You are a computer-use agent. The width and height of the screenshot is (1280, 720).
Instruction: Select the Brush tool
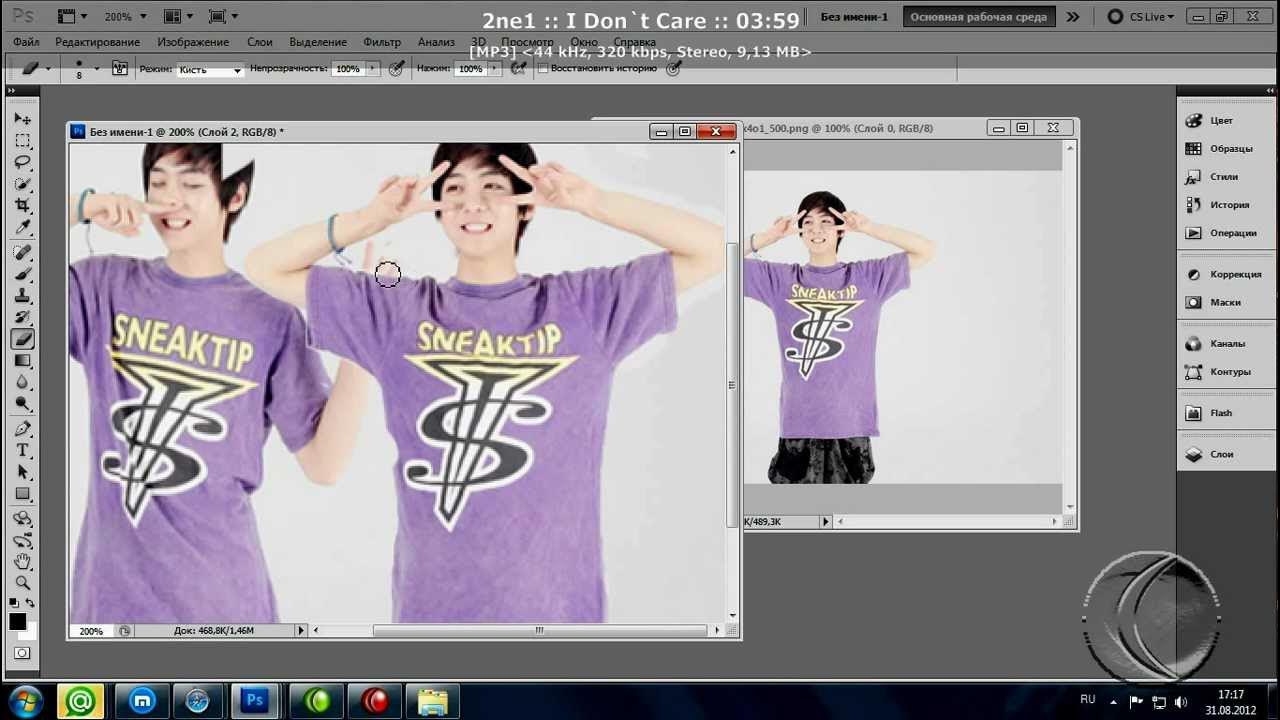pyautogui.click(x=22, y=274)
